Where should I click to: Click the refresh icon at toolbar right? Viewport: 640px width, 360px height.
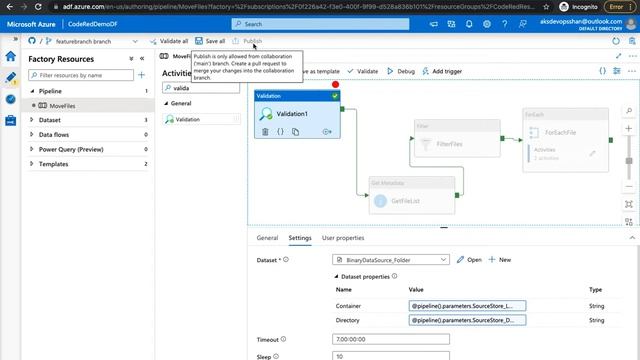[x=616, y=41]
